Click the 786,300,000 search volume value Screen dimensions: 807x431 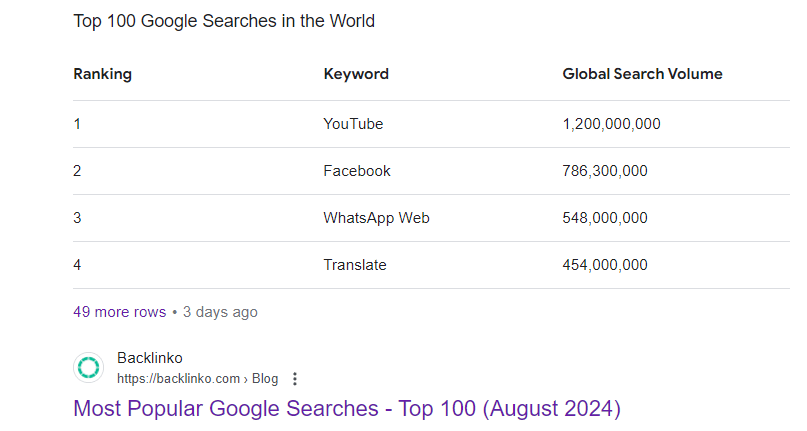click(x=605, y=171)
